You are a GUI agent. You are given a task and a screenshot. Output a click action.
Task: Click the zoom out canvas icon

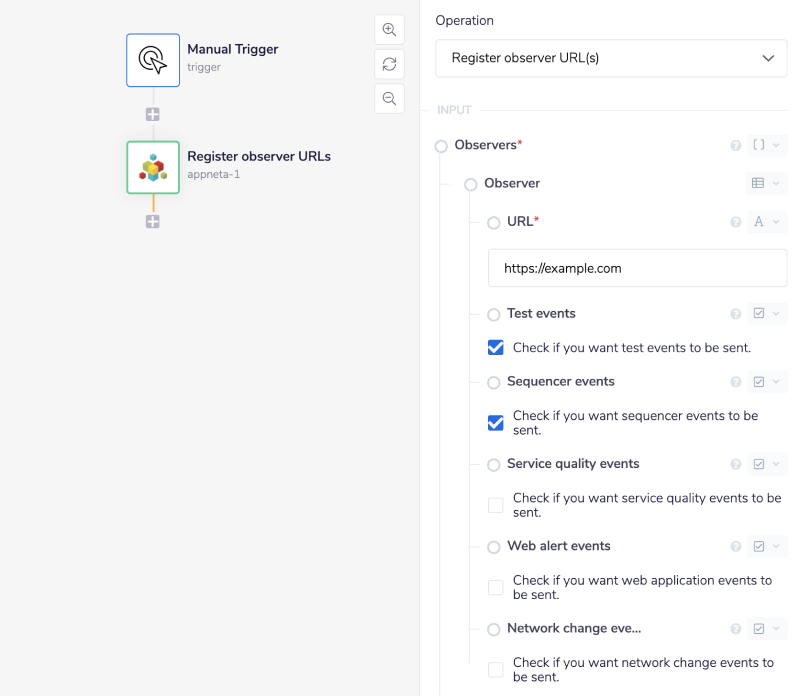[389, 98]
